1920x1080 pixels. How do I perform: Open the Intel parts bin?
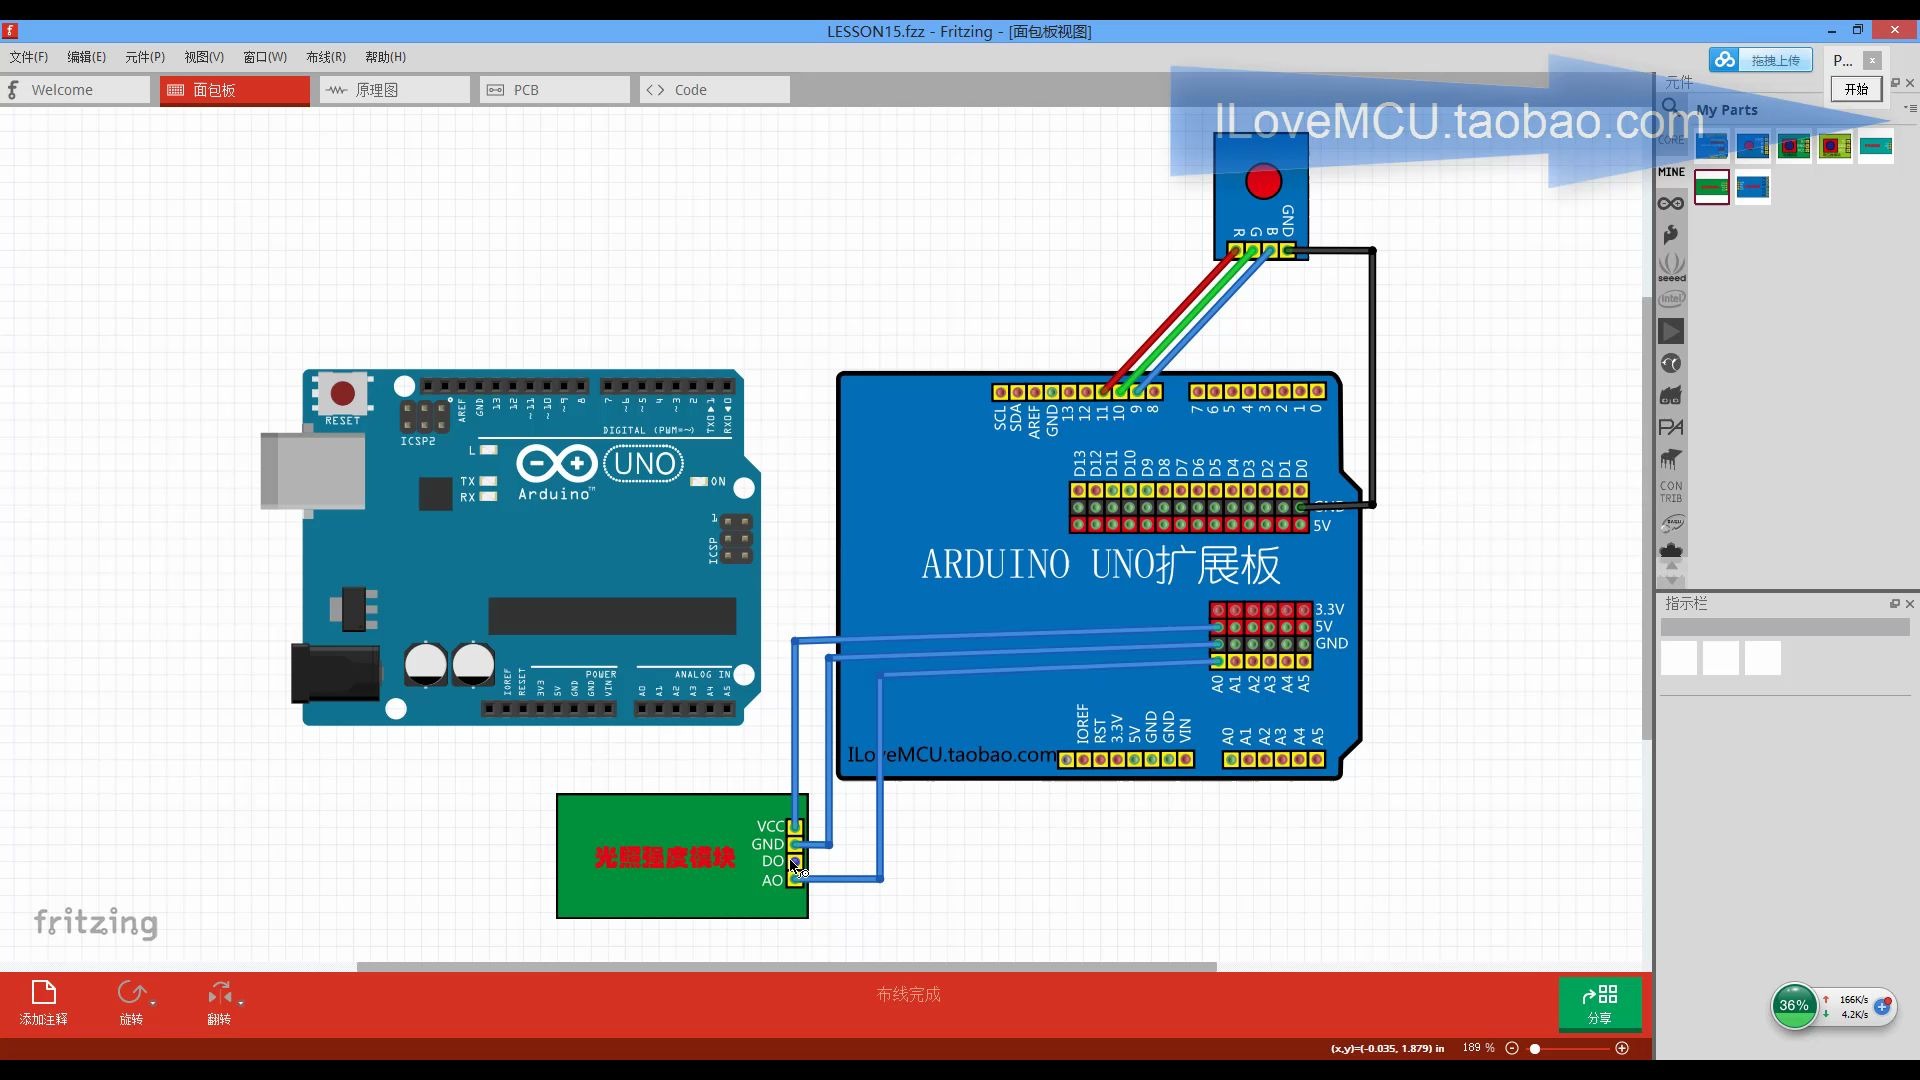pyautogui.click(x=1671, y=299)
